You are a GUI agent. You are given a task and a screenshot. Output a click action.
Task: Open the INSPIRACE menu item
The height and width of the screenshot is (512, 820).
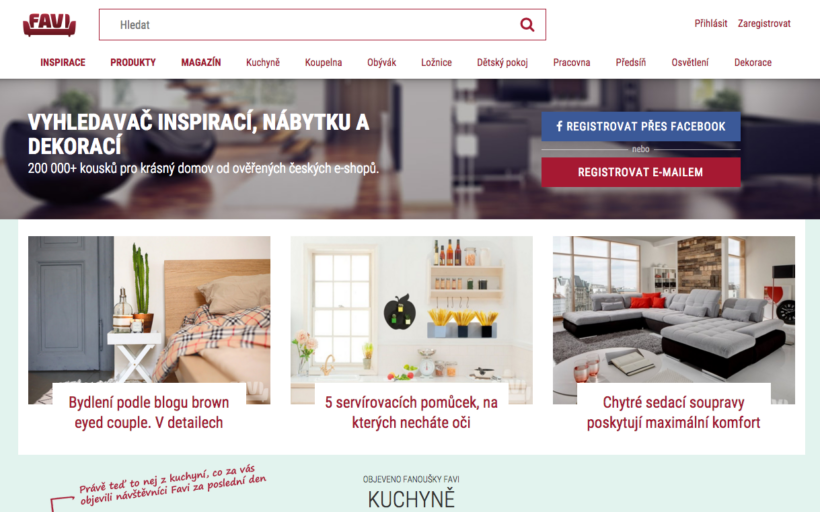click(x=63, y=62)
